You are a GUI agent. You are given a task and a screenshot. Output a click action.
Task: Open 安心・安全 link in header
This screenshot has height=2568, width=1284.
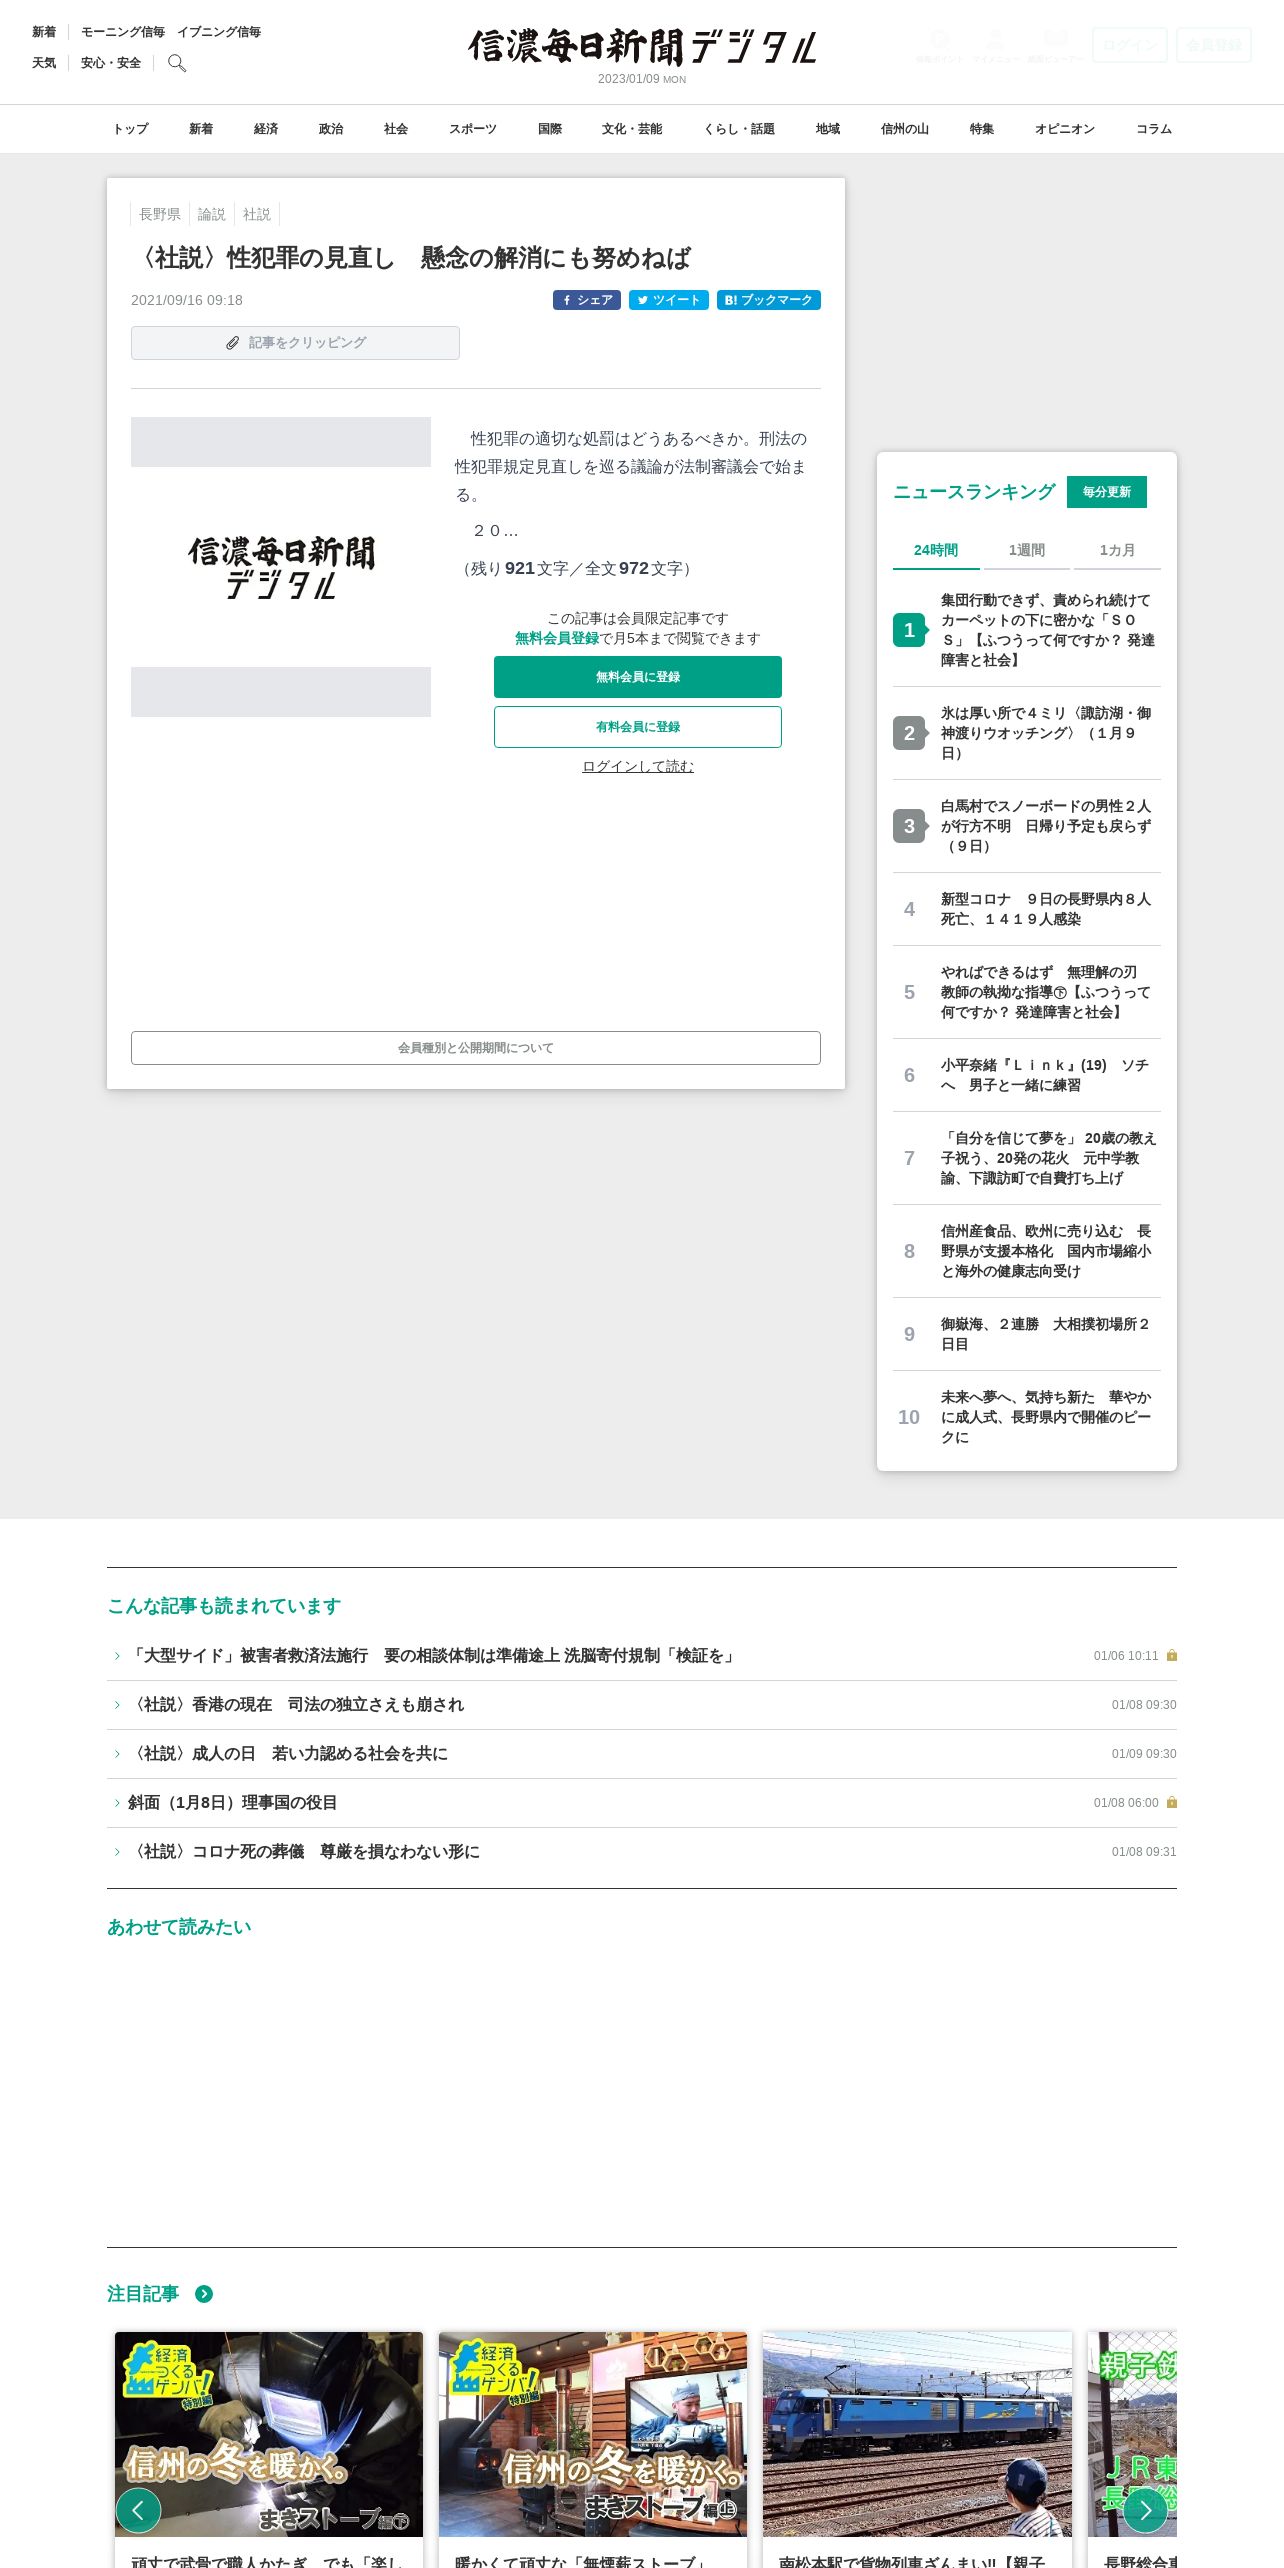111,63
